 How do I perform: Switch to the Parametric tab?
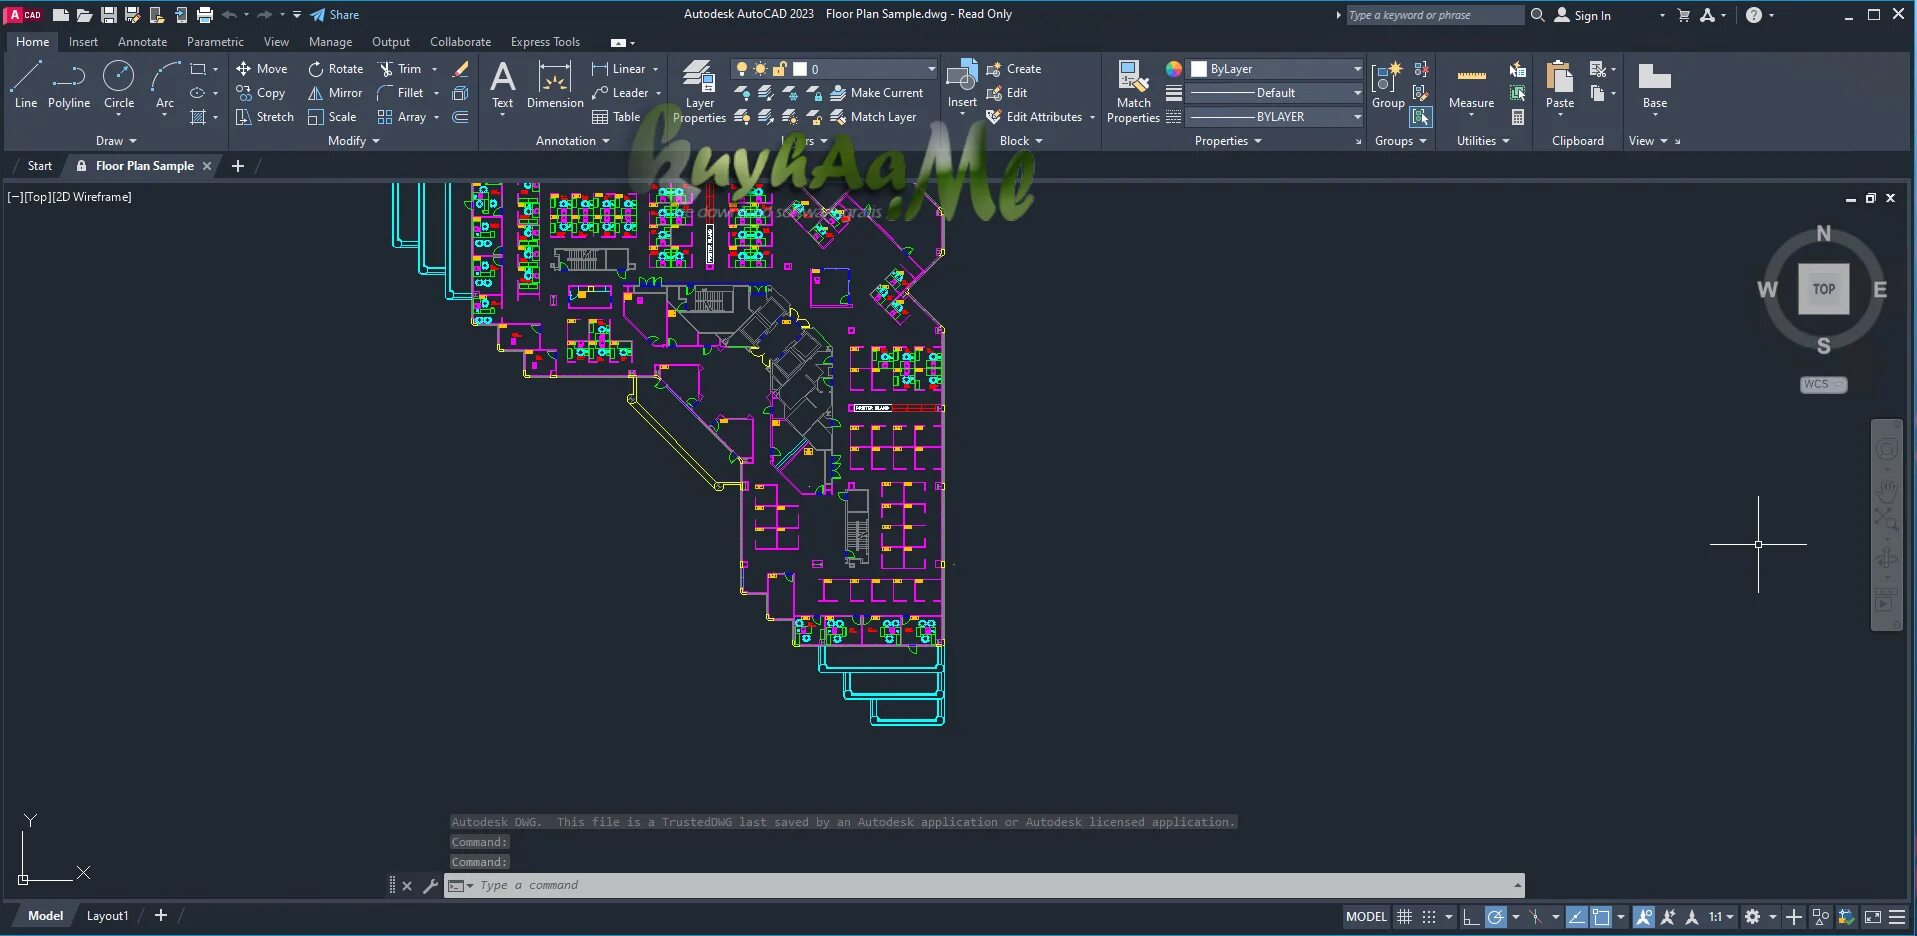coord(215,42)
